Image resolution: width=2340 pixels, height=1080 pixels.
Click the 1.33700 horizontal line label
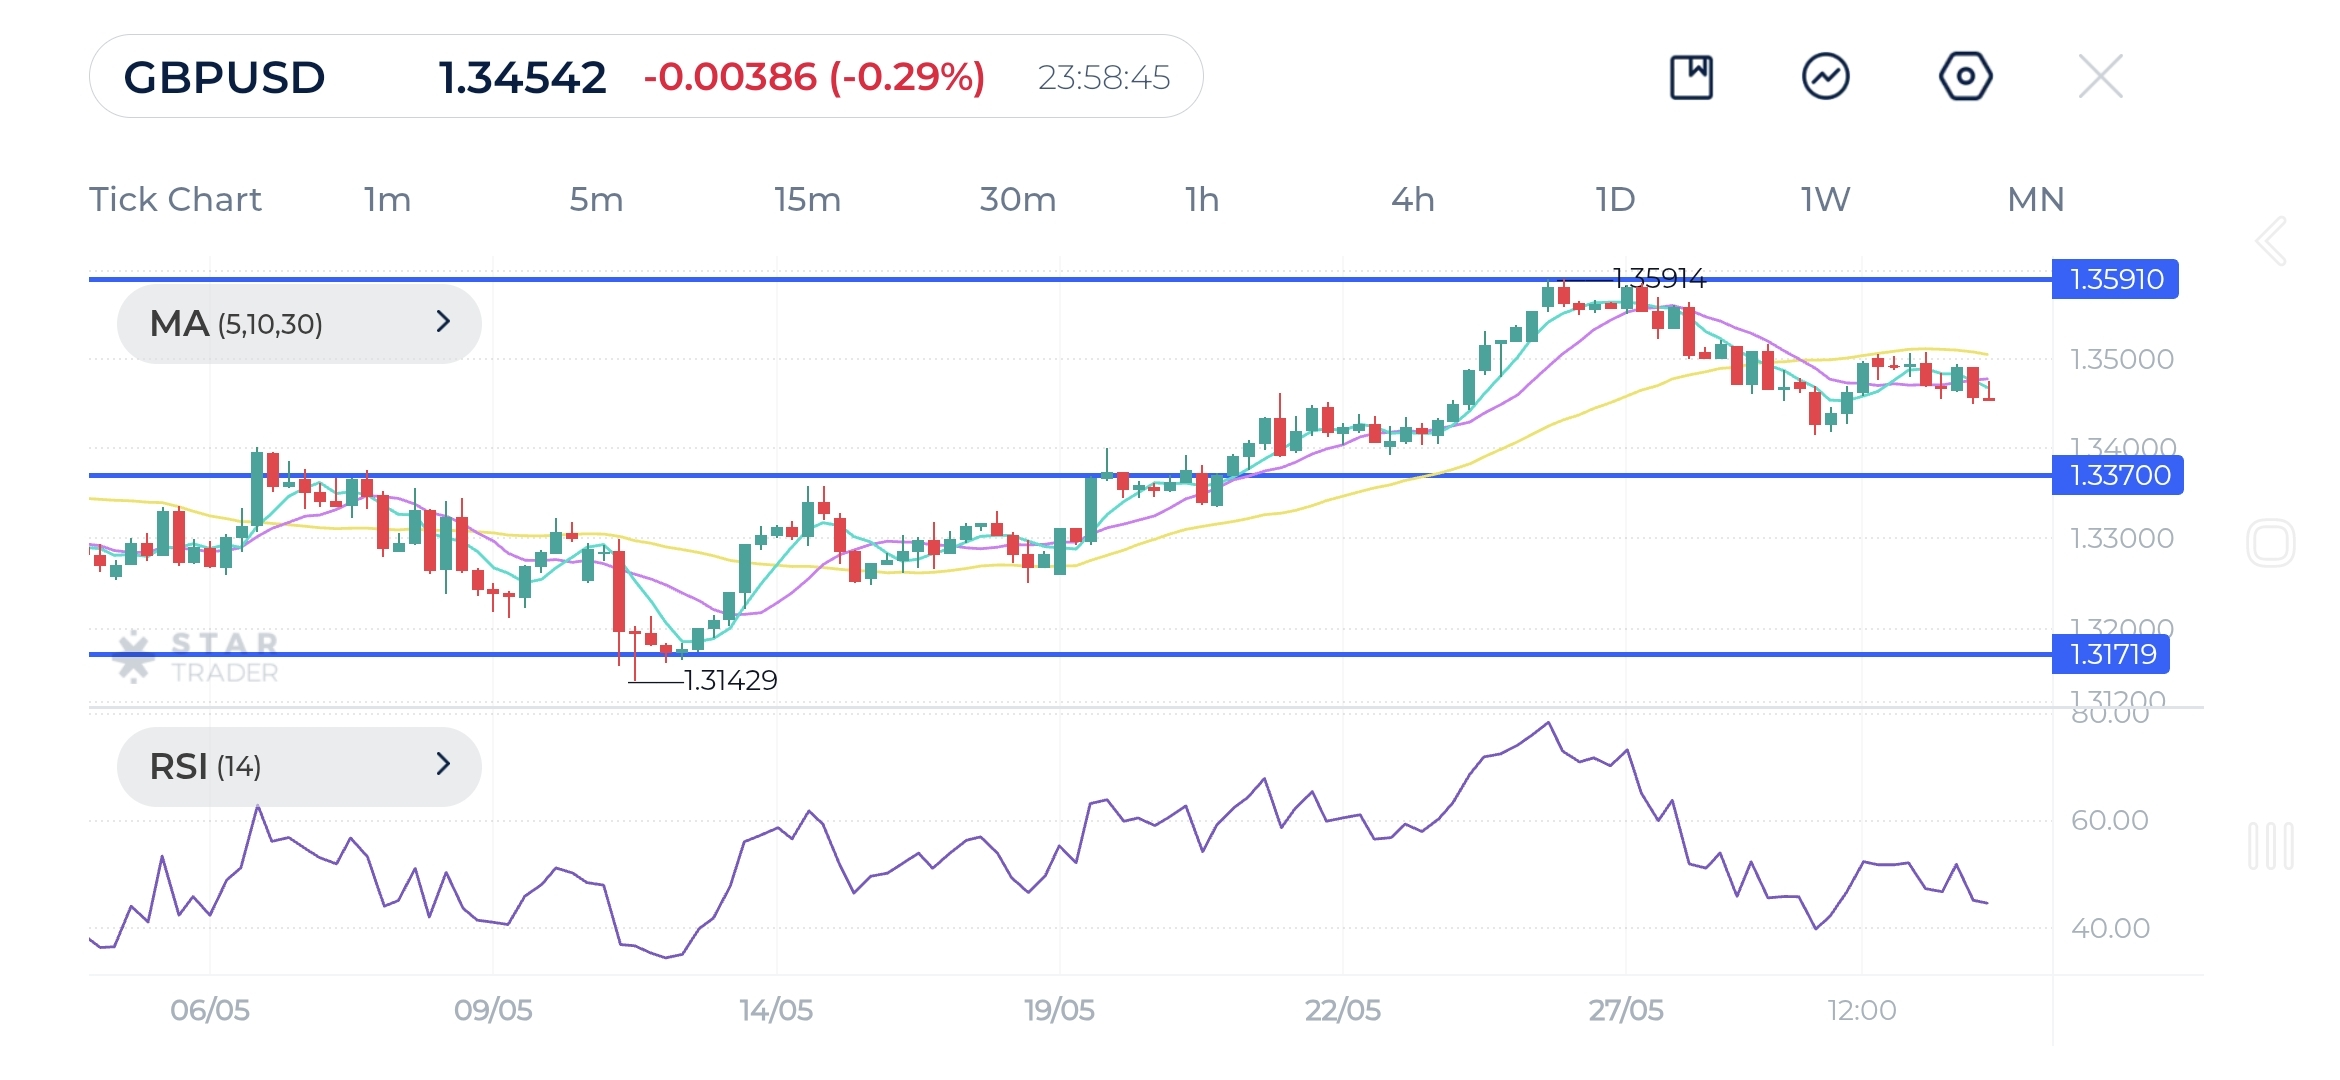pyautogui.click(x=2118, y=475)
